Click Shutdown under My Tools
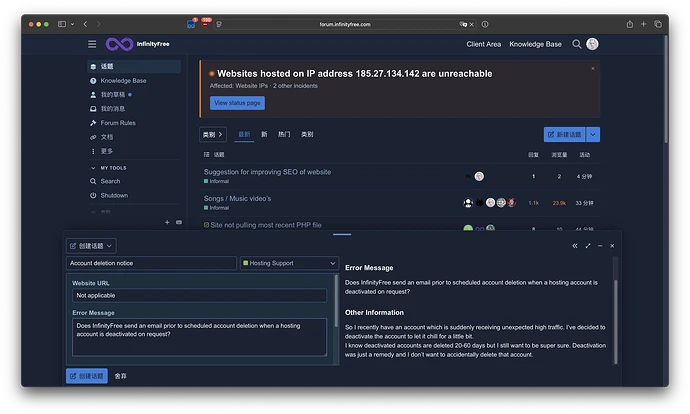The width and height of the screenshot is (690, 414). tap(114, 195)
